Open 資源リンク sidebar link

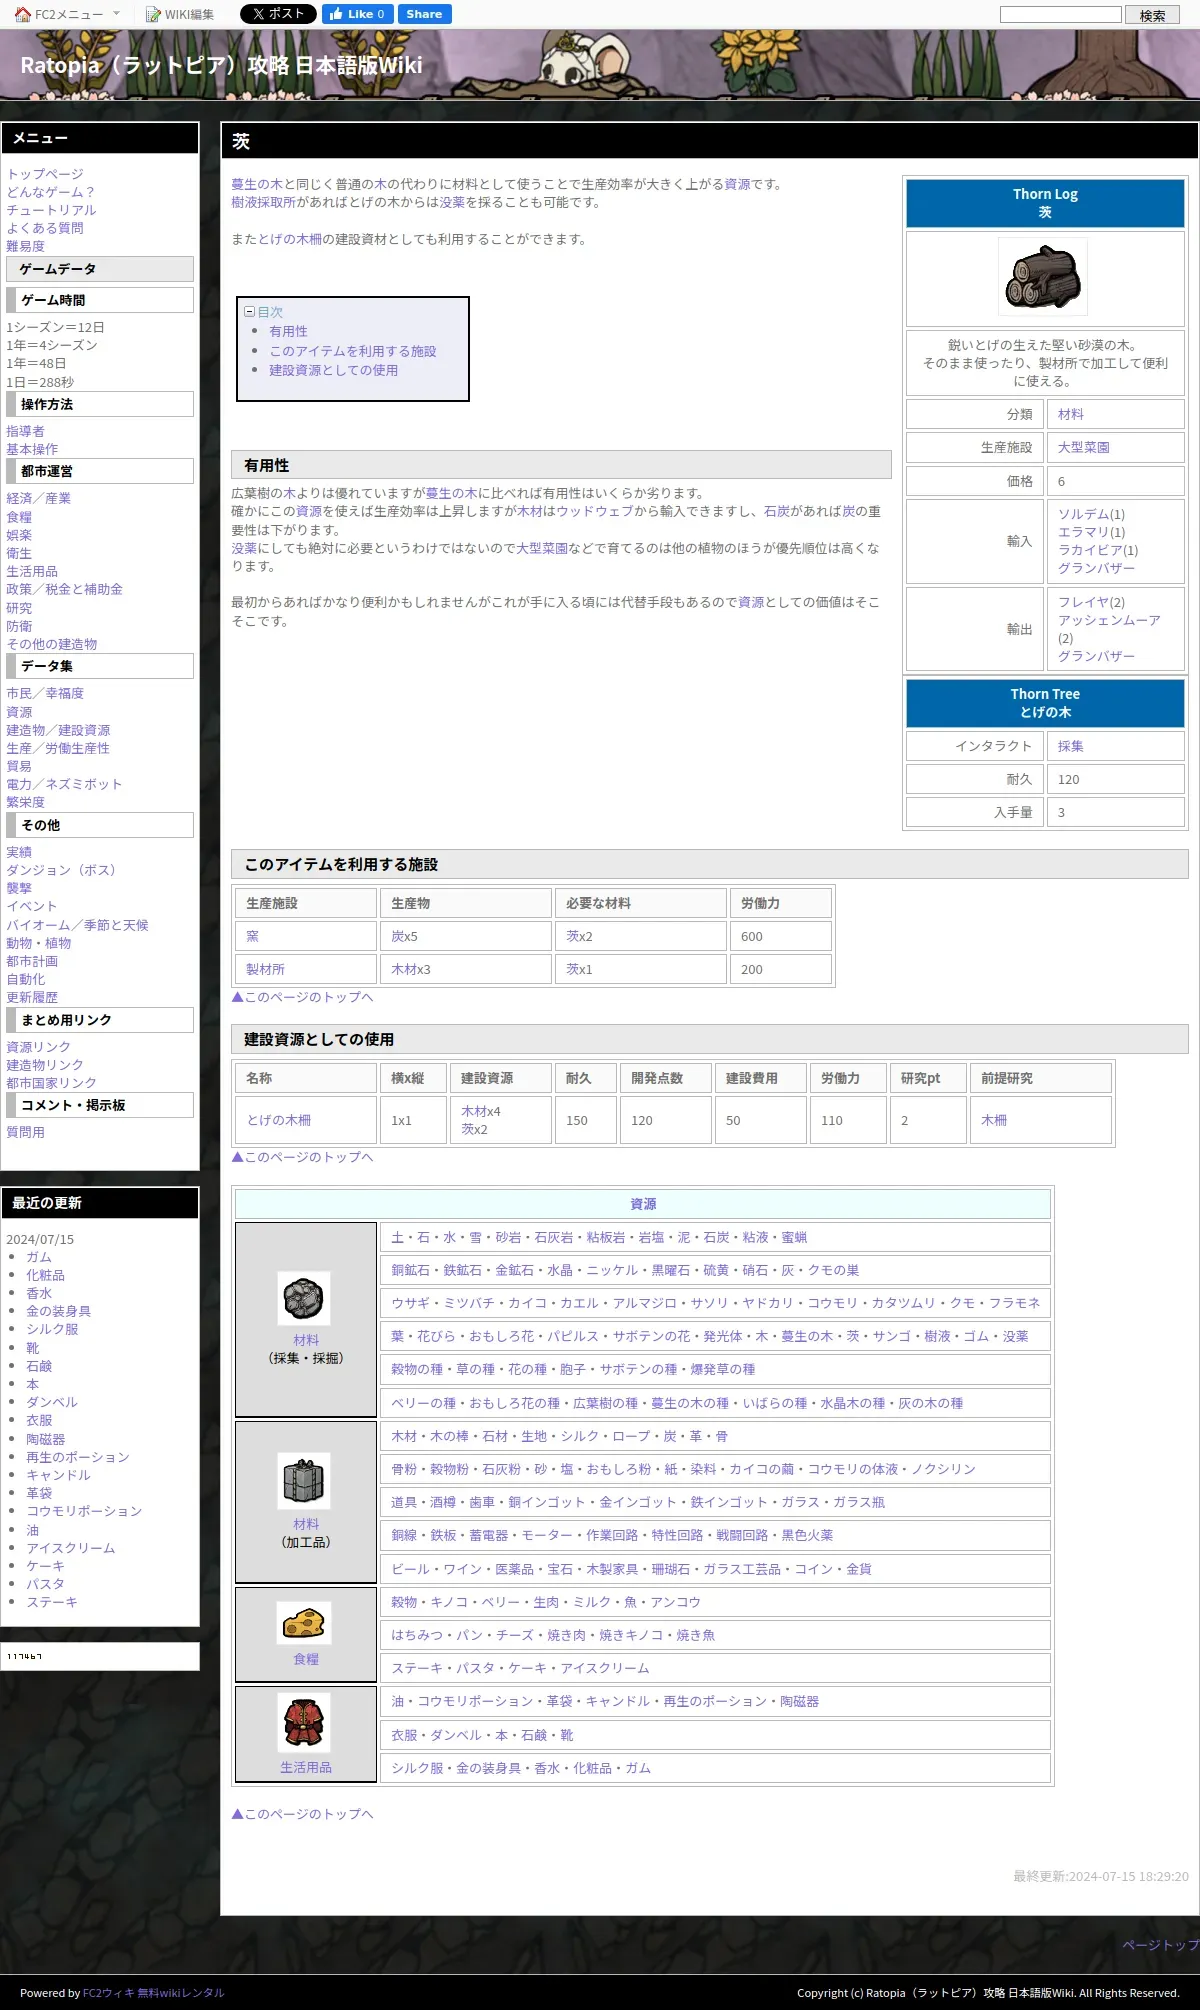click(x=38, y=1047)
